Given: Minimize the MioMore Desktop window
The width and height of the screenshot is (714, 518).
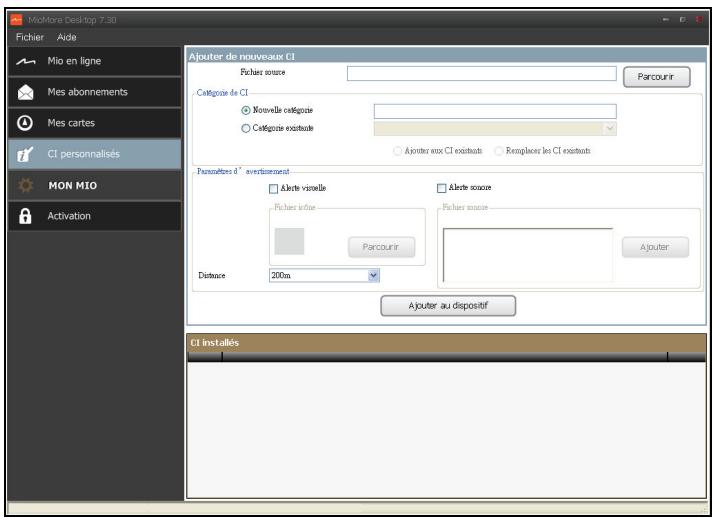Looking at the screenshot, I should point(666,20).
